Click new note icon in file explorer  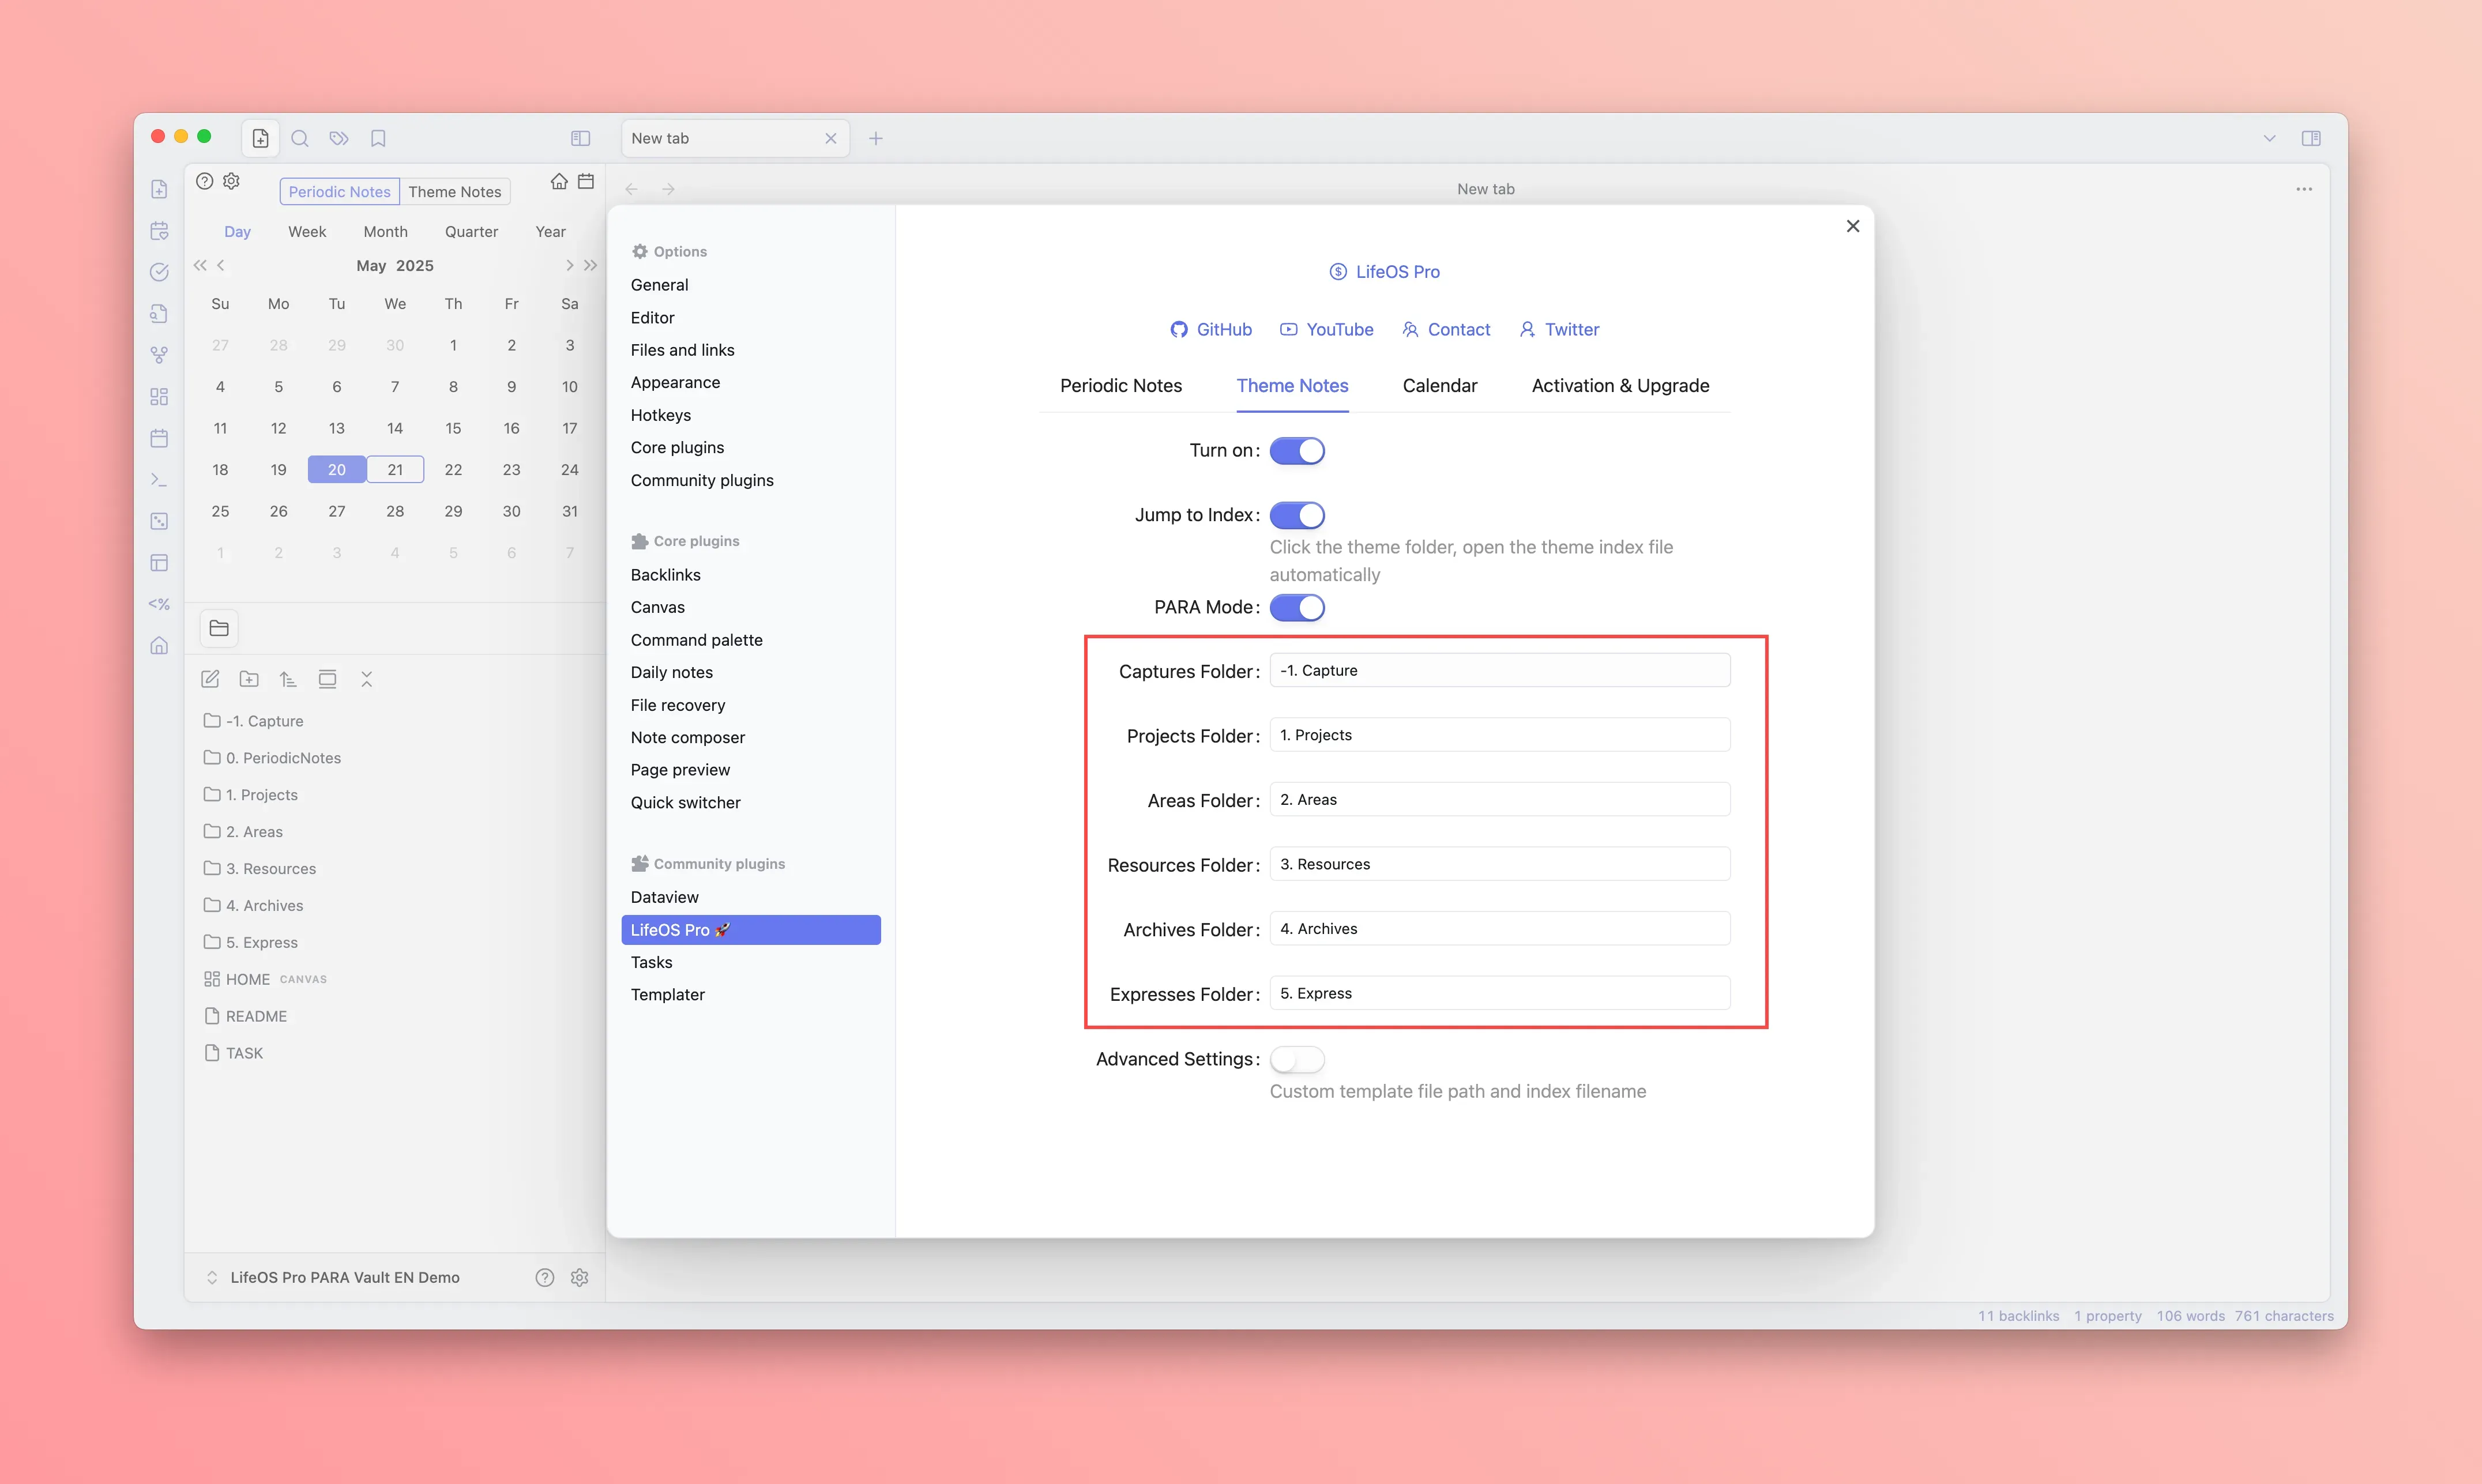click(210, 679)
